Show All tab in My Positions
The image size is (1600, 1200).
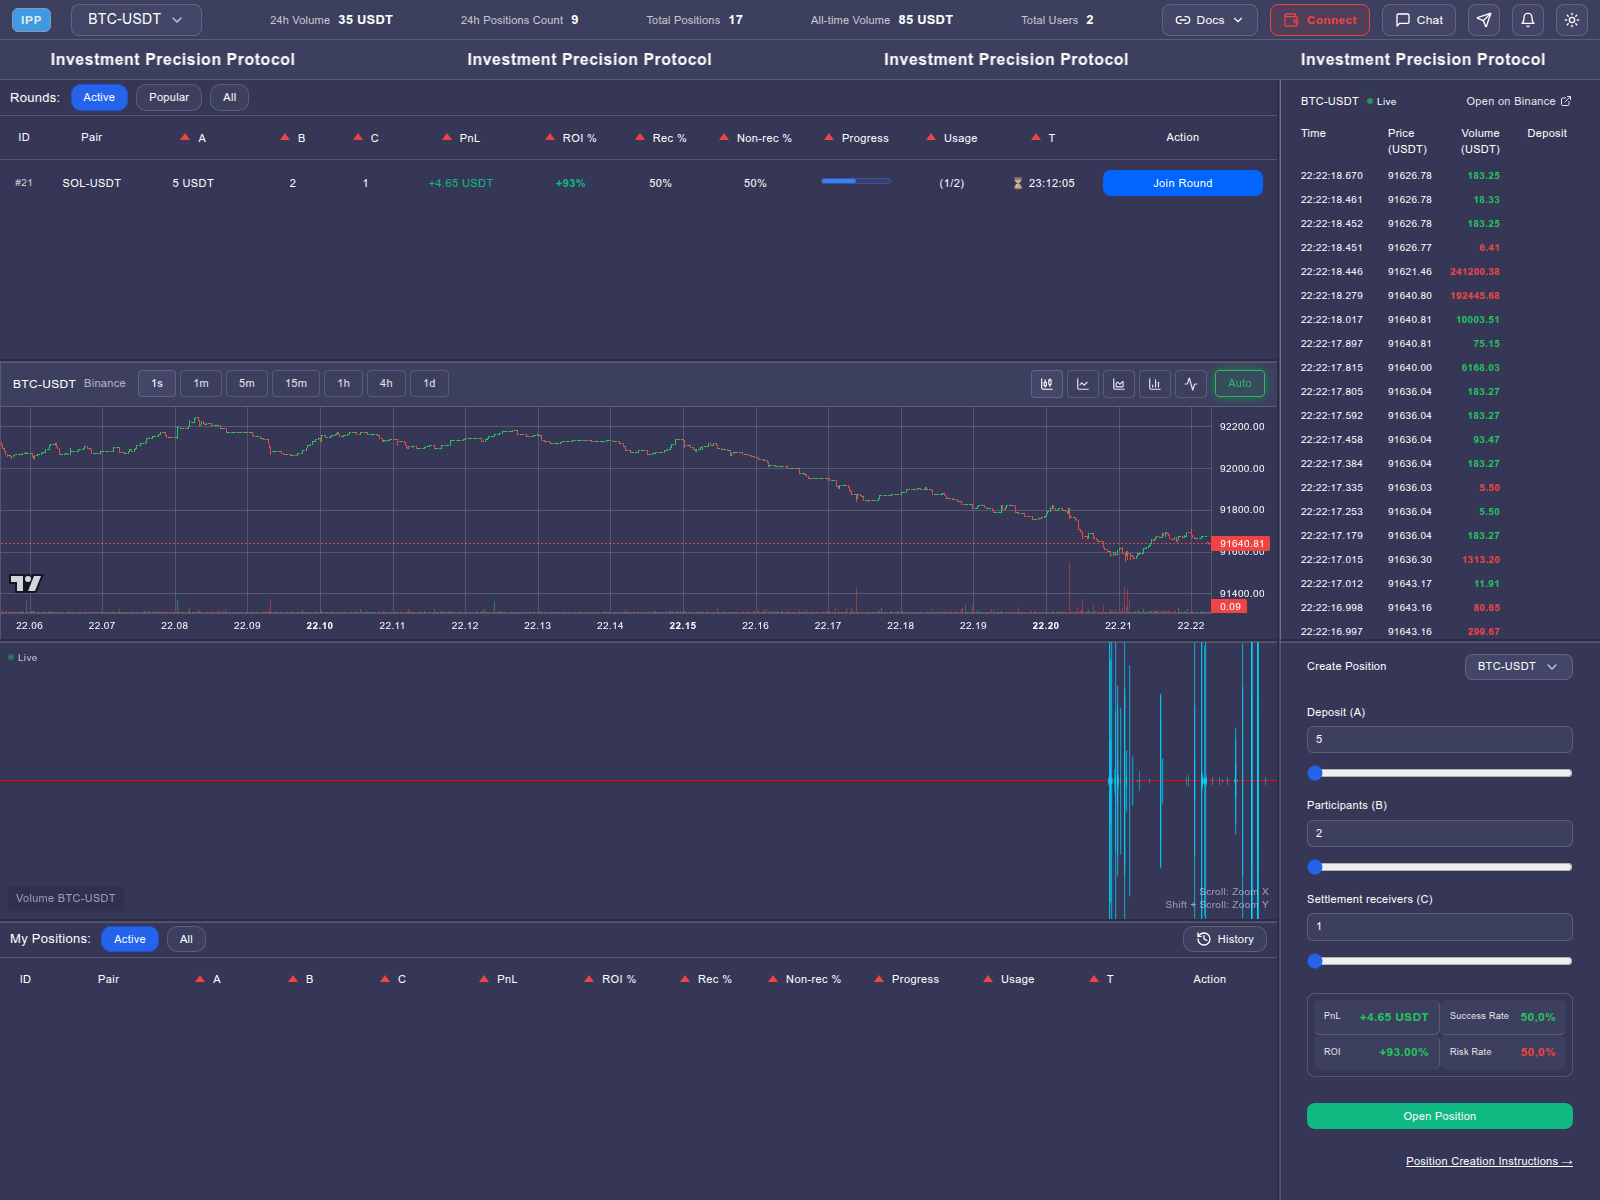coord(186,940)
